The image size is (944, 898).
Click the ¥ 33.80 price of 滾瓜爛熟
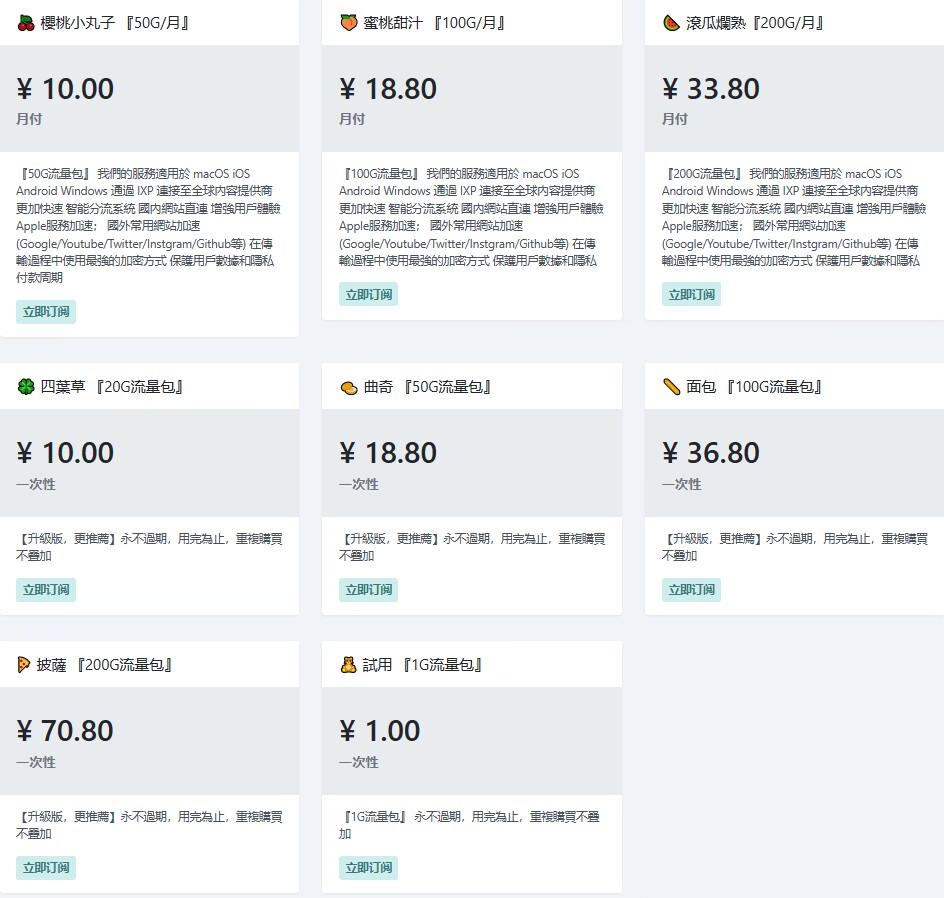click(x=711, y=89)
